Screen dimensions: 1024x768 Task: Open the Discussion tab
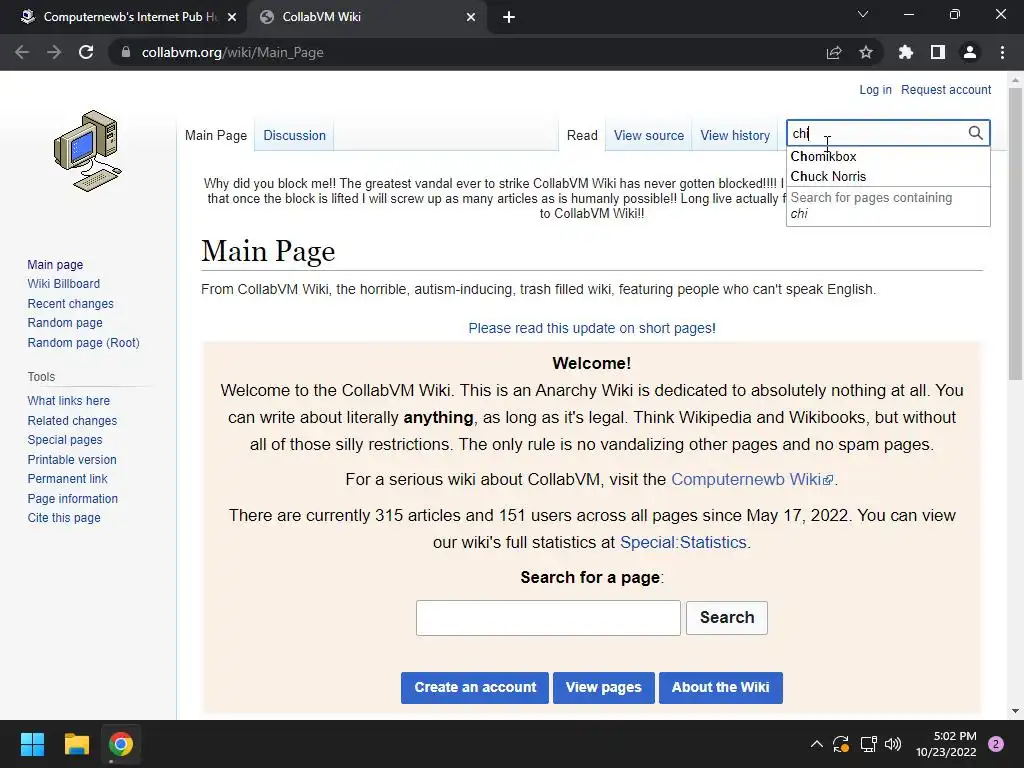point(294,135)
